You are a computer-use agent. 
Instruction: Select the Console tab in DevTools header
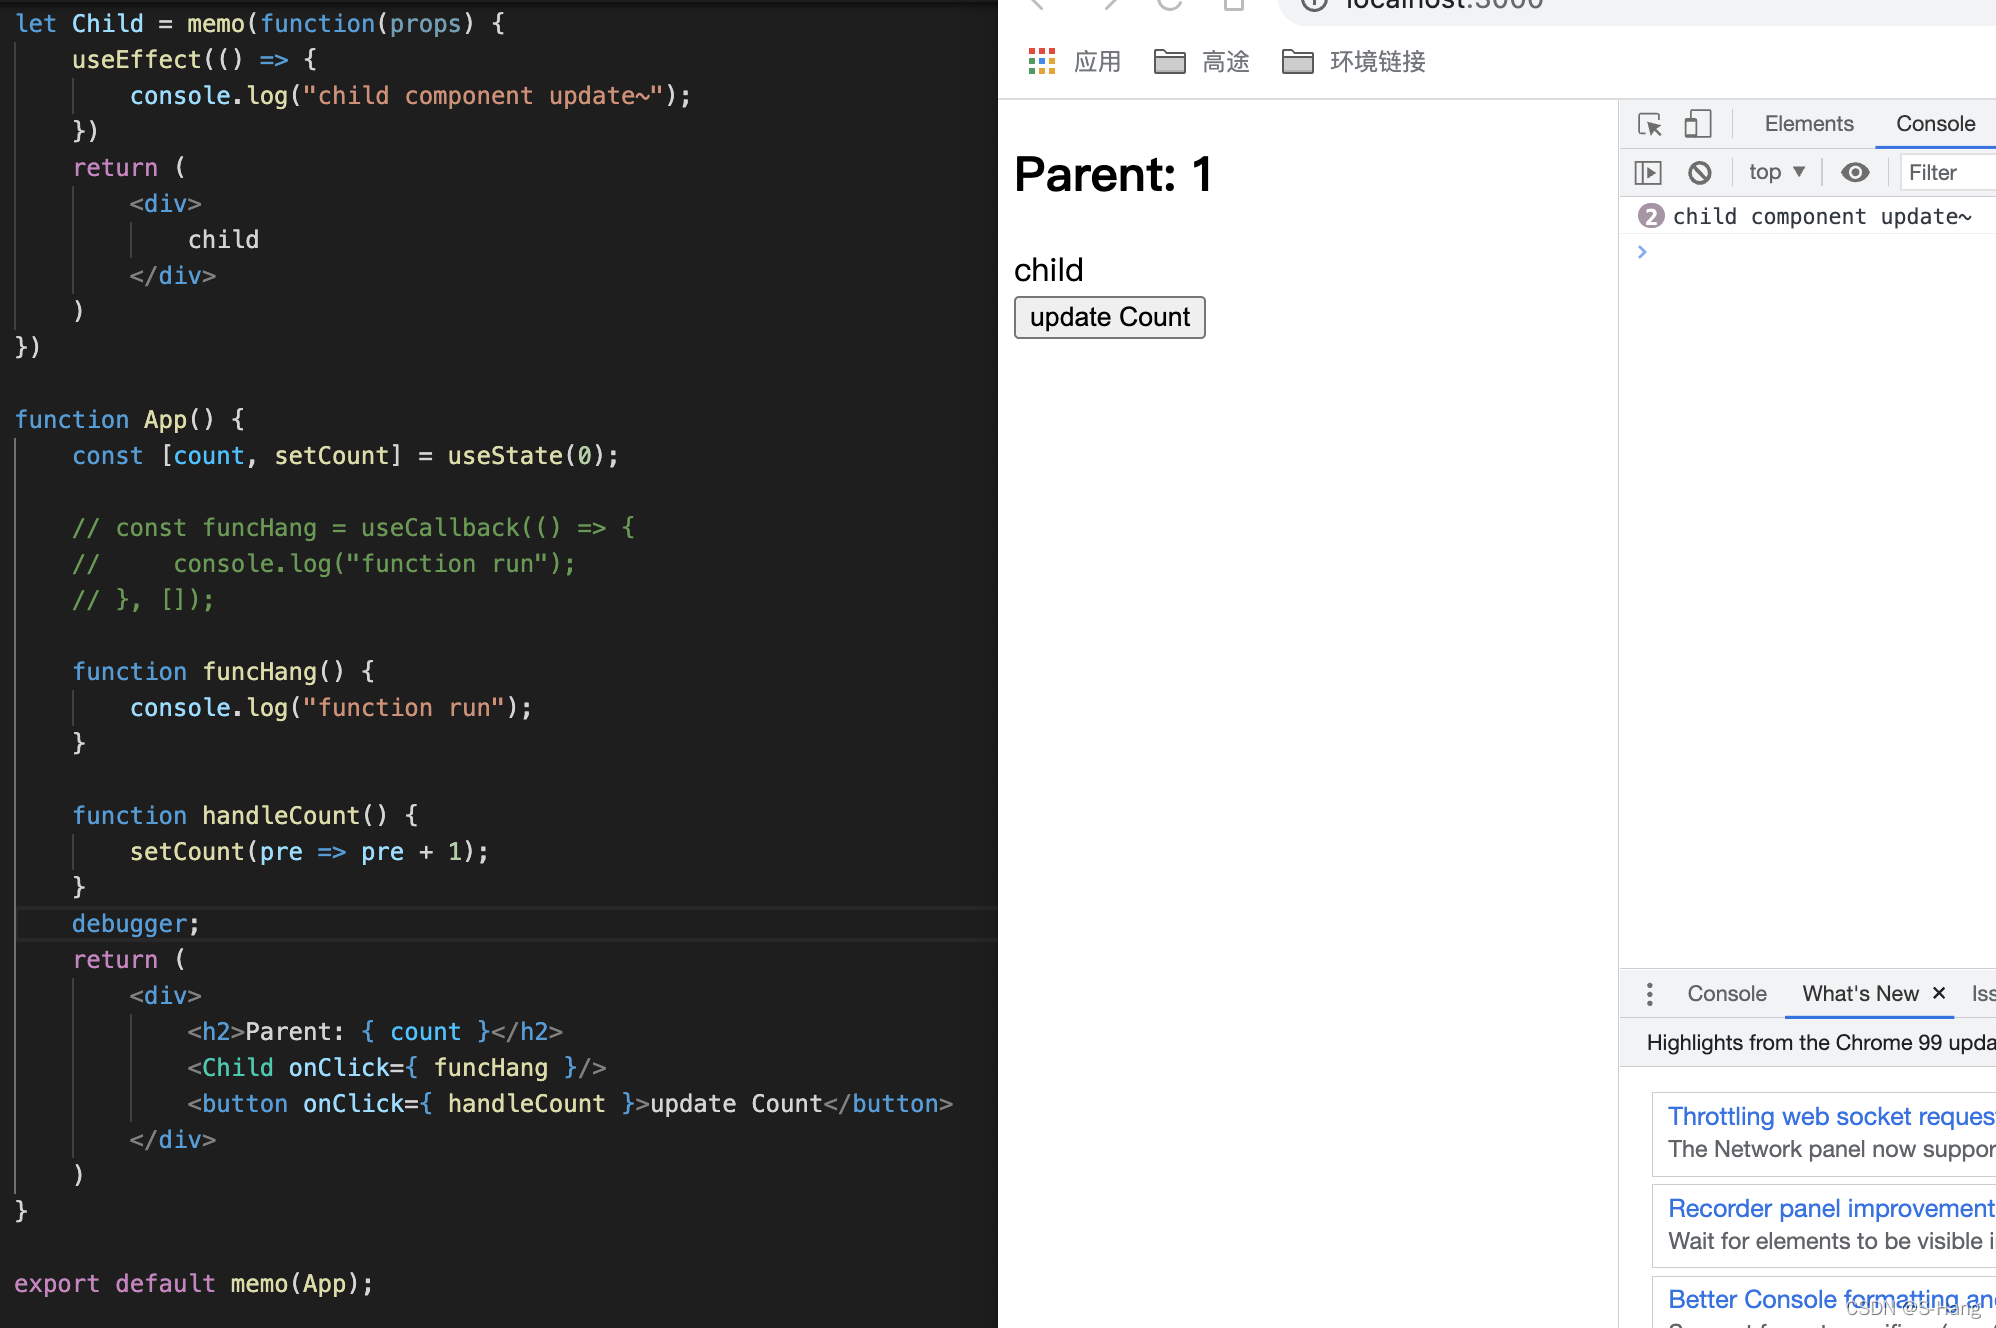pyautogui.click(x=1935, y=124)
